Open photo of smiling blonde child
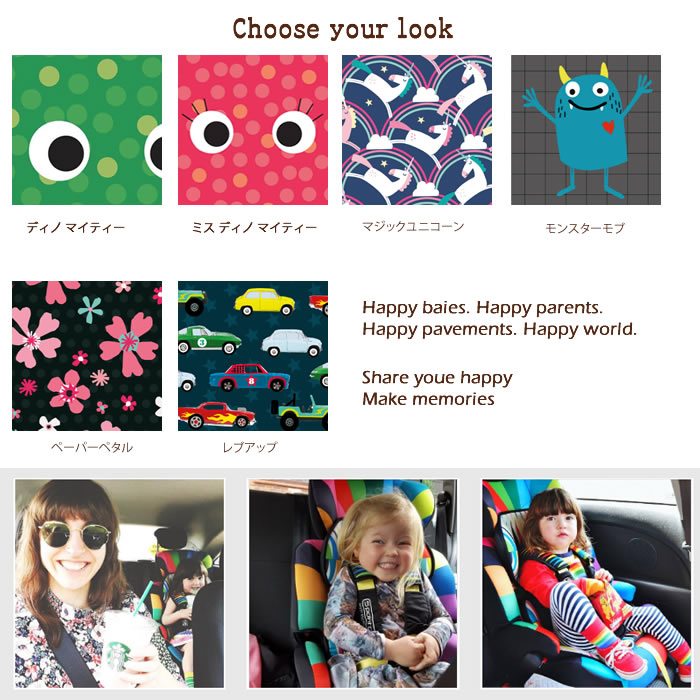The width and height of the screenshot is (700, 700). [x=353, y=583]
